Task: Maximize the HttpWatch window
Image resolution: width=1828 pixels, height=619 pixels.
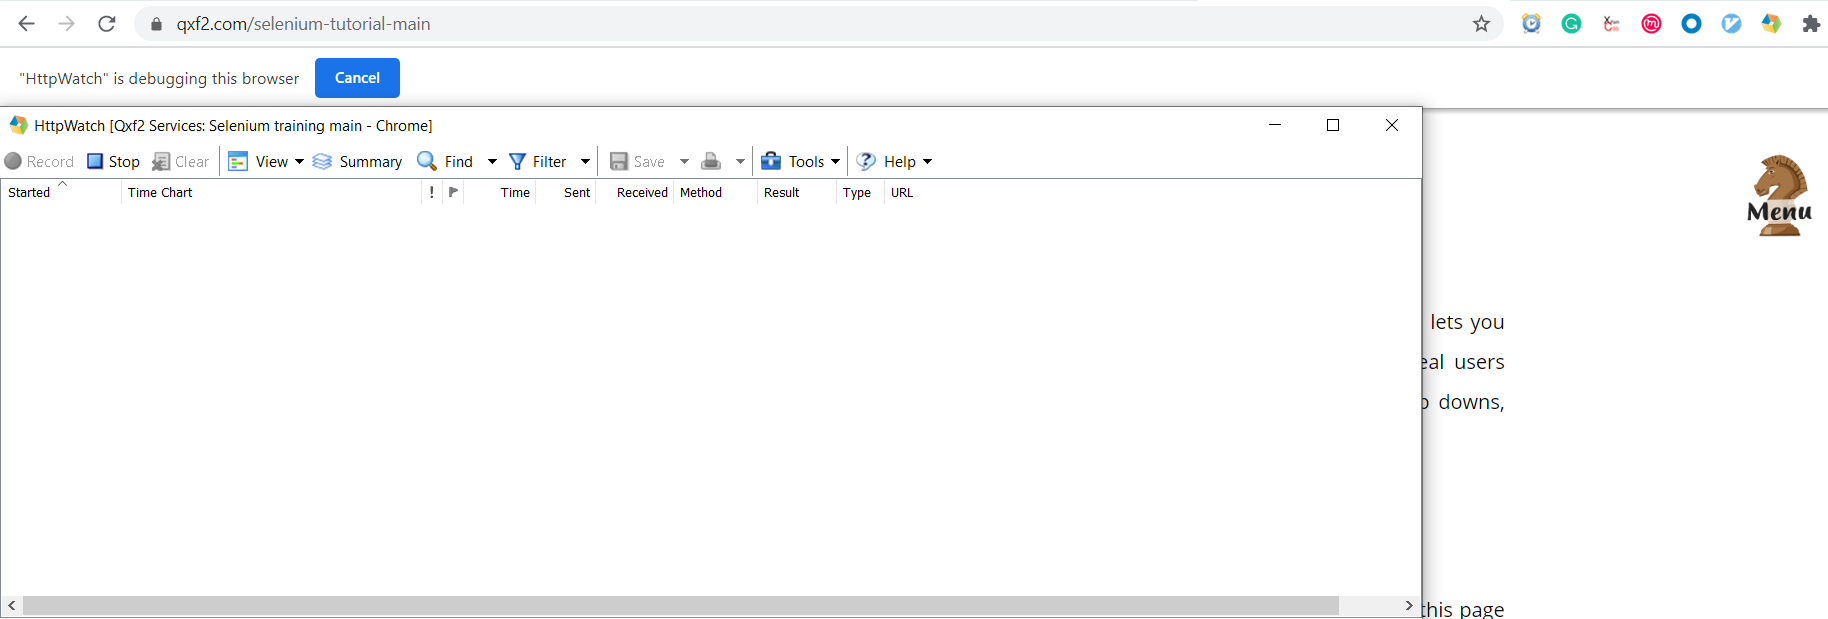Action: tap(1333, 125)
